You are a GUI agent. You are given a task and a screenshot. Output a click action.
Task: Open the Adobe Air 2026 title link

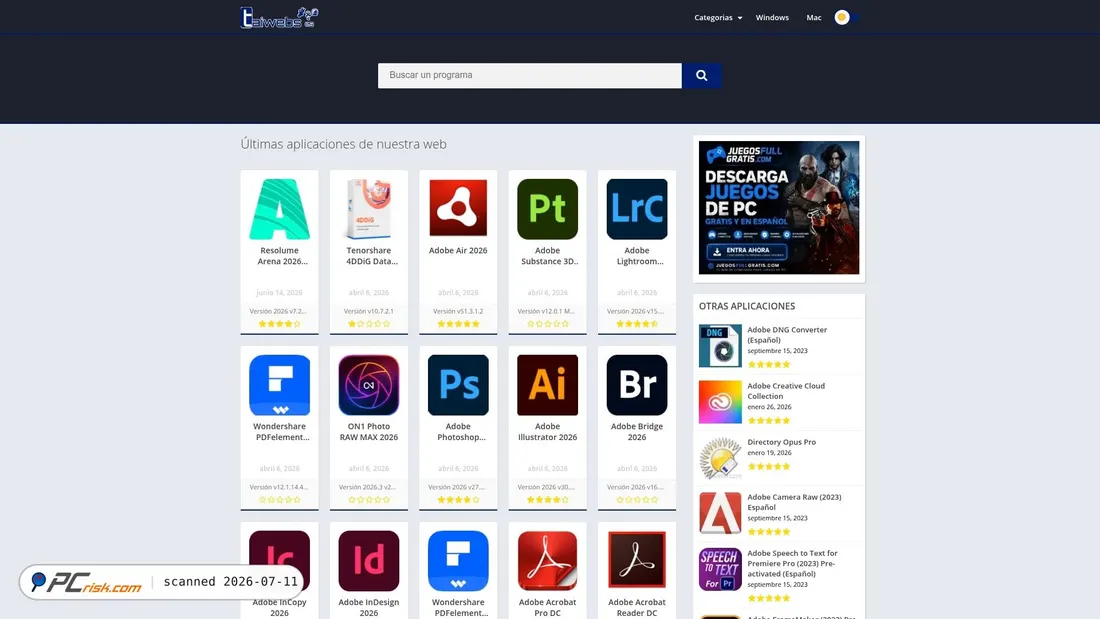pyautogui.click(x=458, y=251)
